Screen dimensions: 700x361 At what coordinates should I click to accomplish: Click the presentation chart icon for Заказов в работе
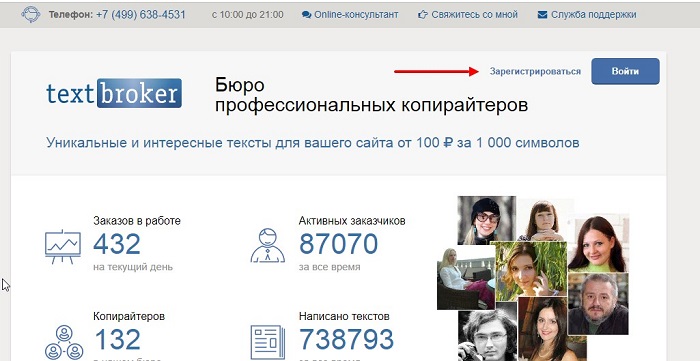coord(63,247)
